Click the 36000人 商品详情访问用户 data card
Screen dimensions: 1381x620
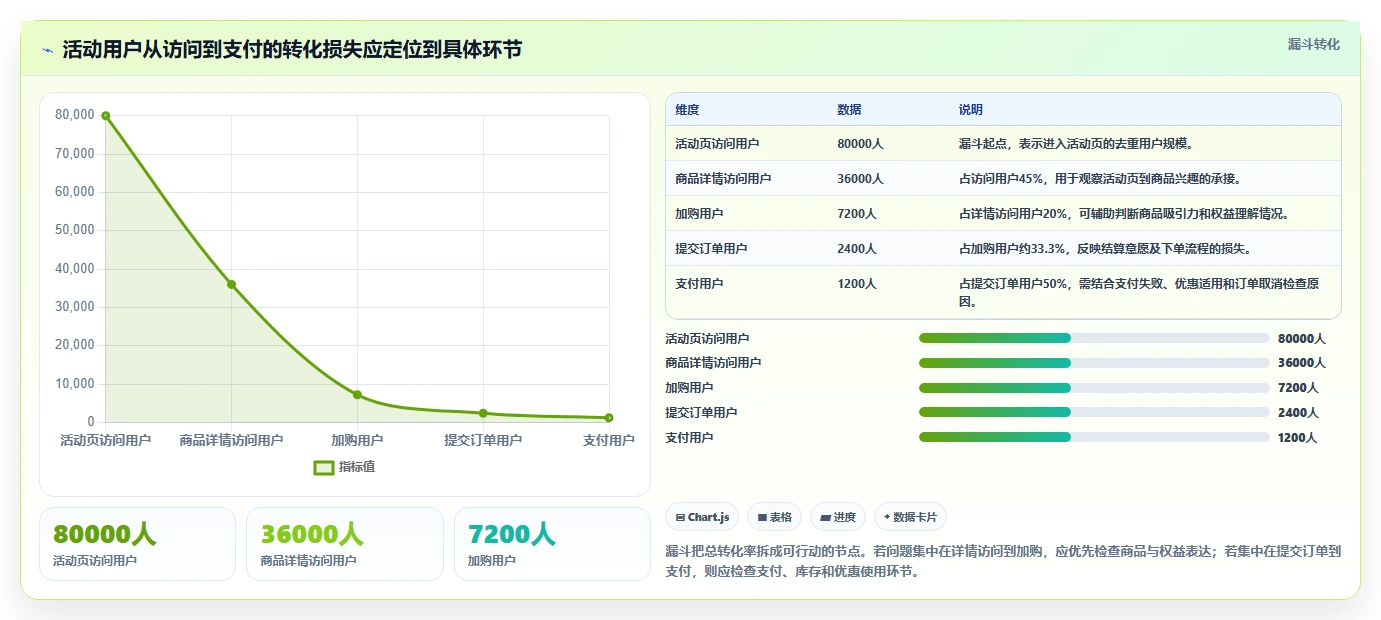[344, 544]
